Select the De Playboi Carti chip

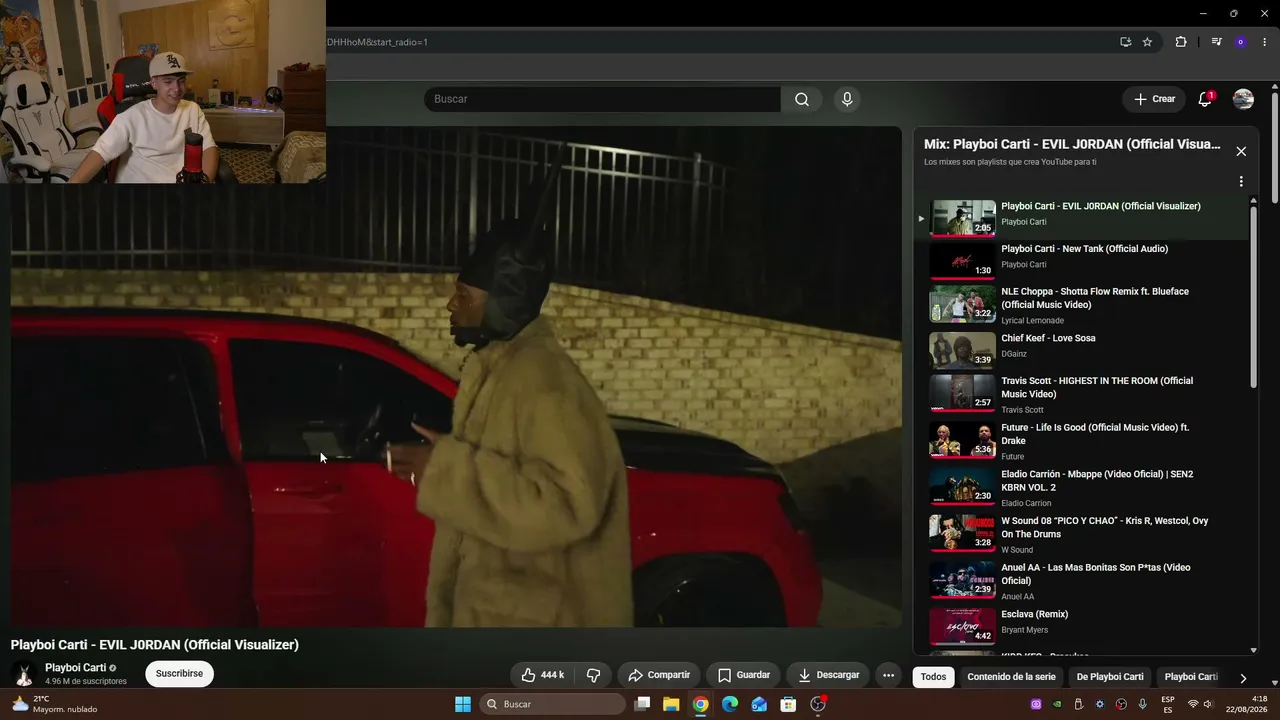coord(1110,677)
